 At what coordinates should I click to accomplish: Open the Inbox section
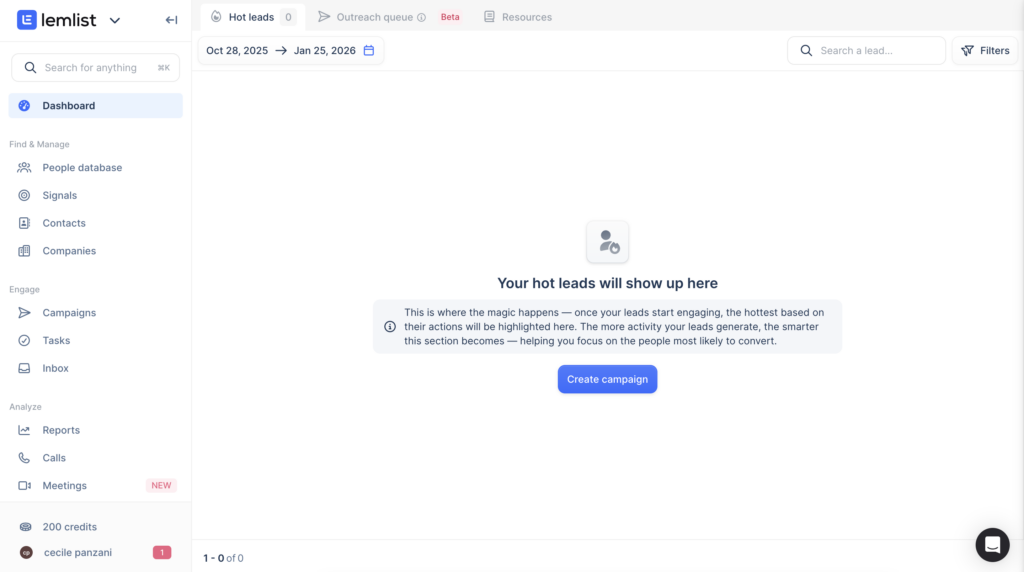55,368
